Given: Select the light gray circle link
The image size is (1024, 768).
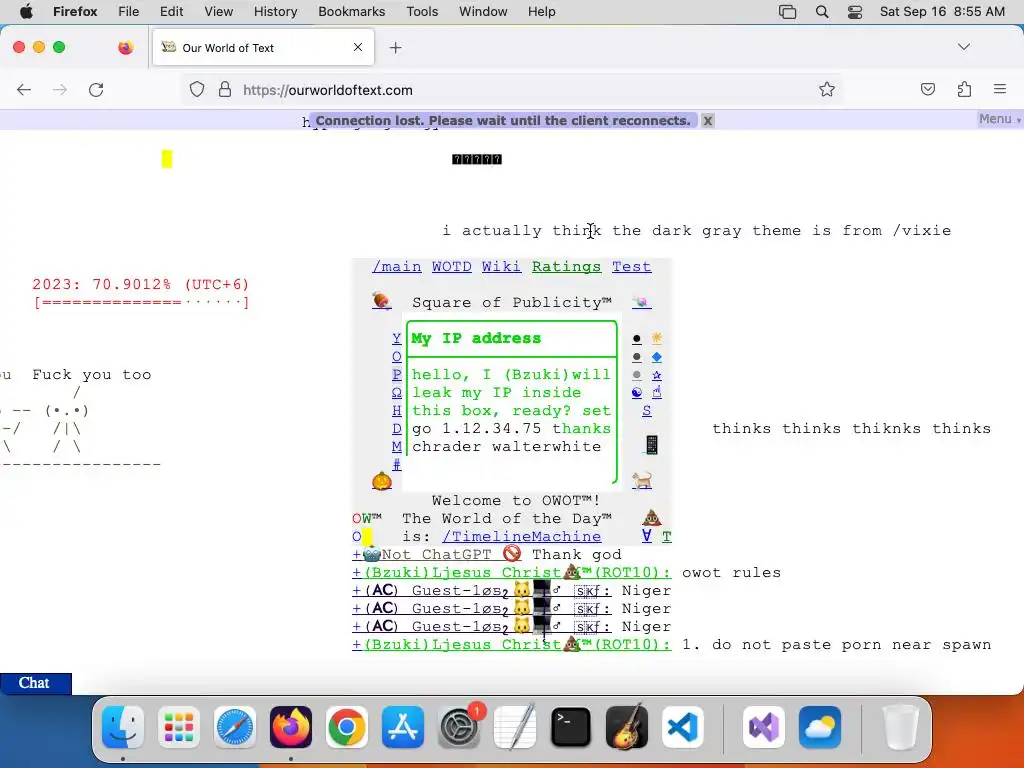Looking at the screenshot, I should click(637, 376).
